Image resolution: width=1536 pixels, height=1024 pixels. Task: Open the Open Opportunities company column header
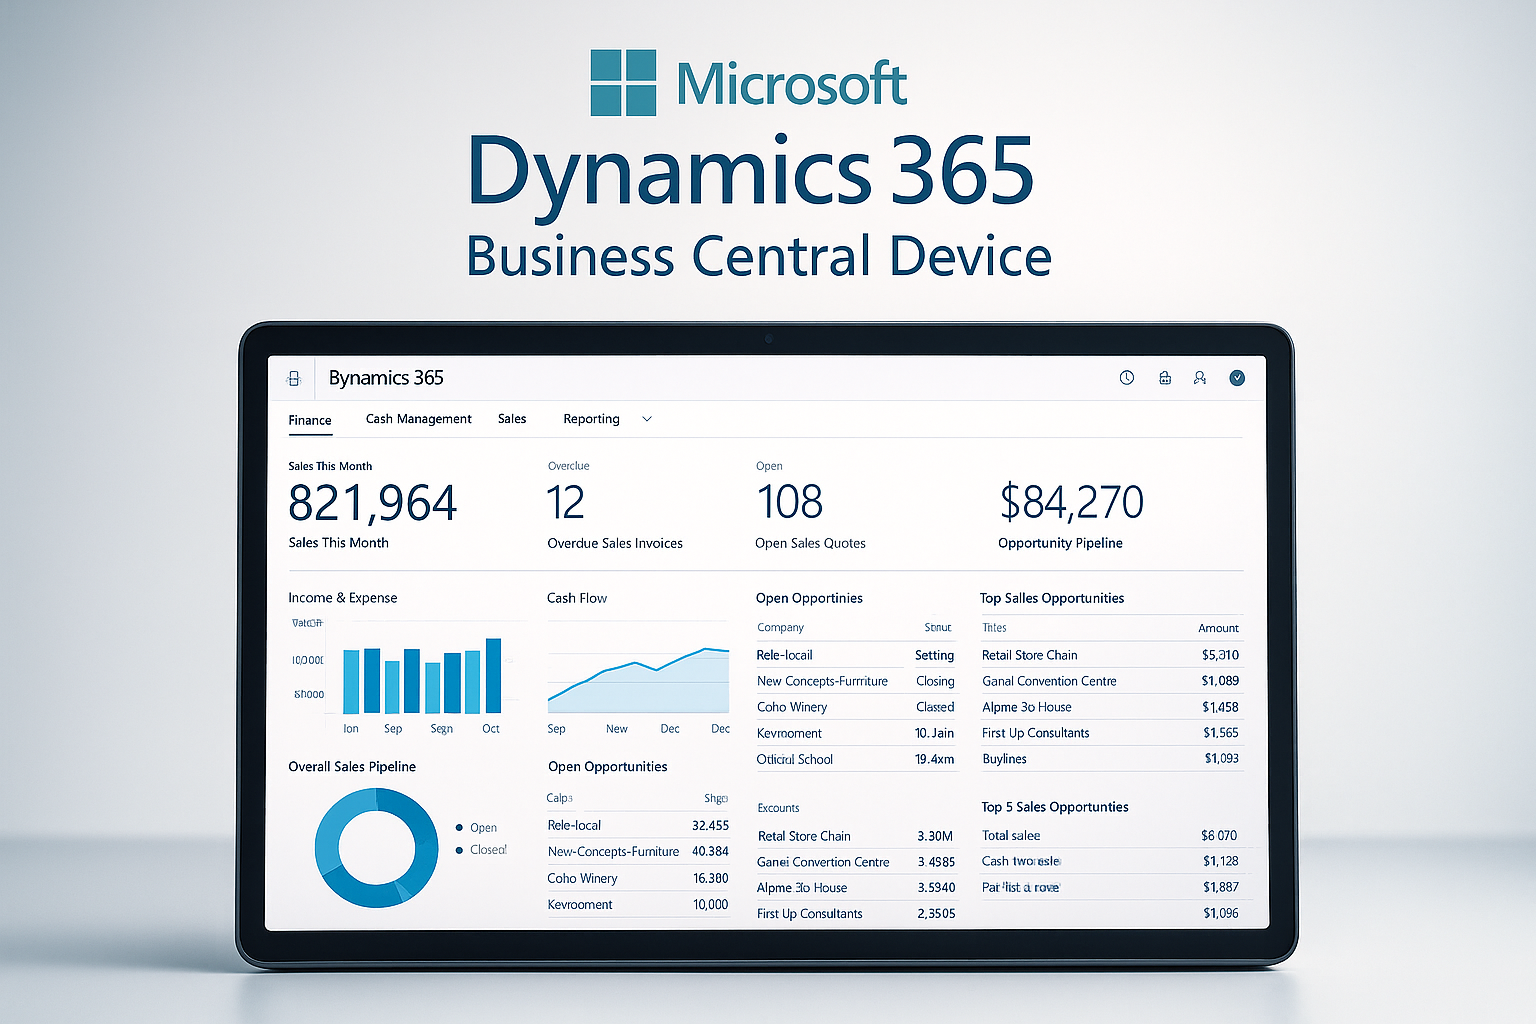tap(780, 627)
